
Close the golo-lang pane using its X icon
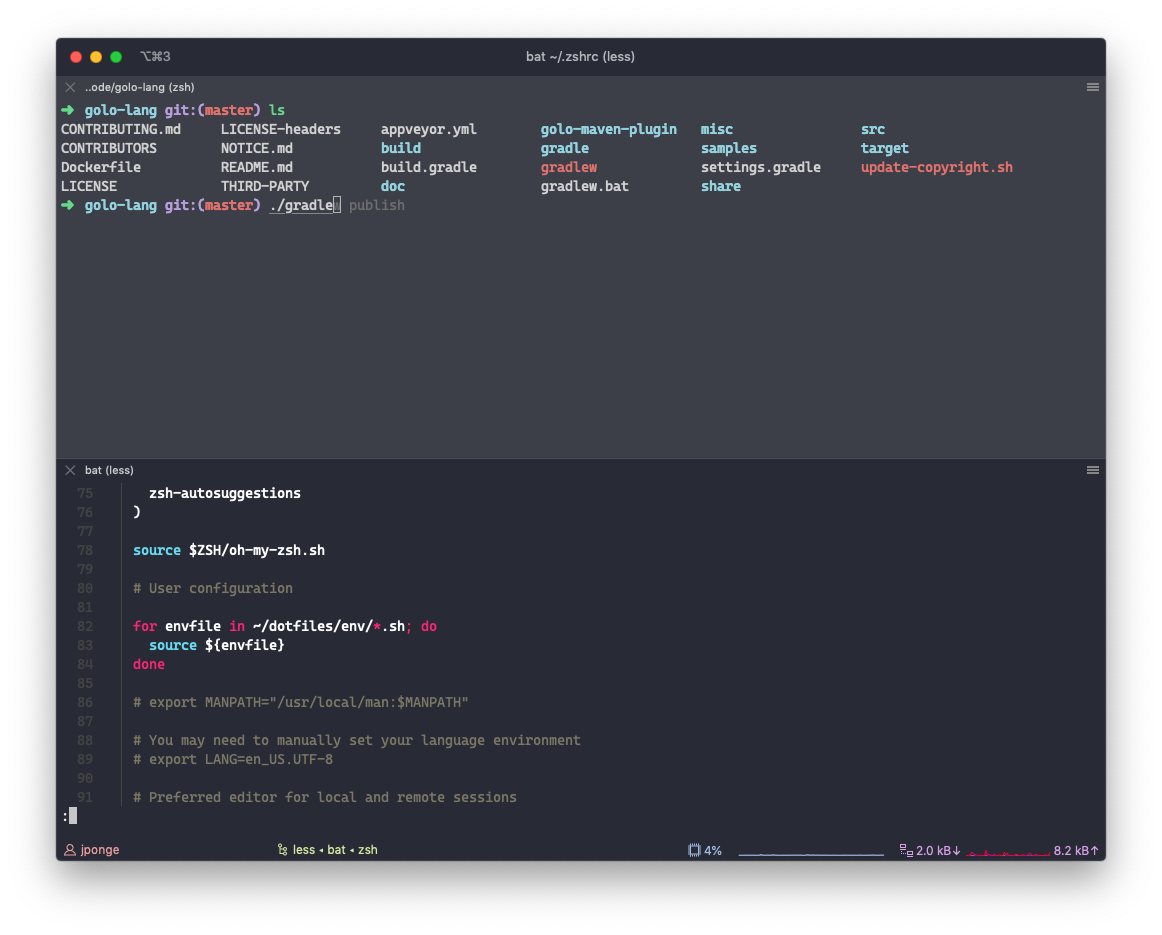69,87
